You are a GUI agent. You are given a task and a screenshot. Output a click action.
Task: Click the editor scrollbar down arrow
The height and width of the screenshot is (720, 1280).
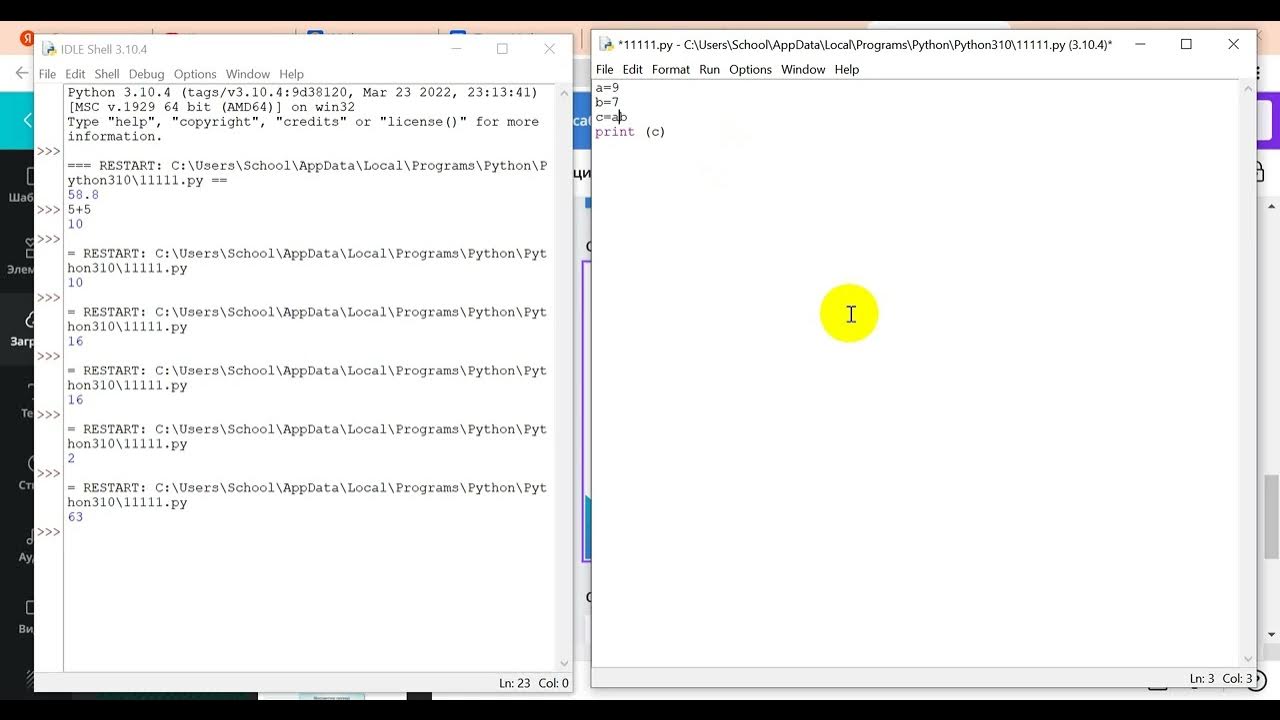point(1248,658)
